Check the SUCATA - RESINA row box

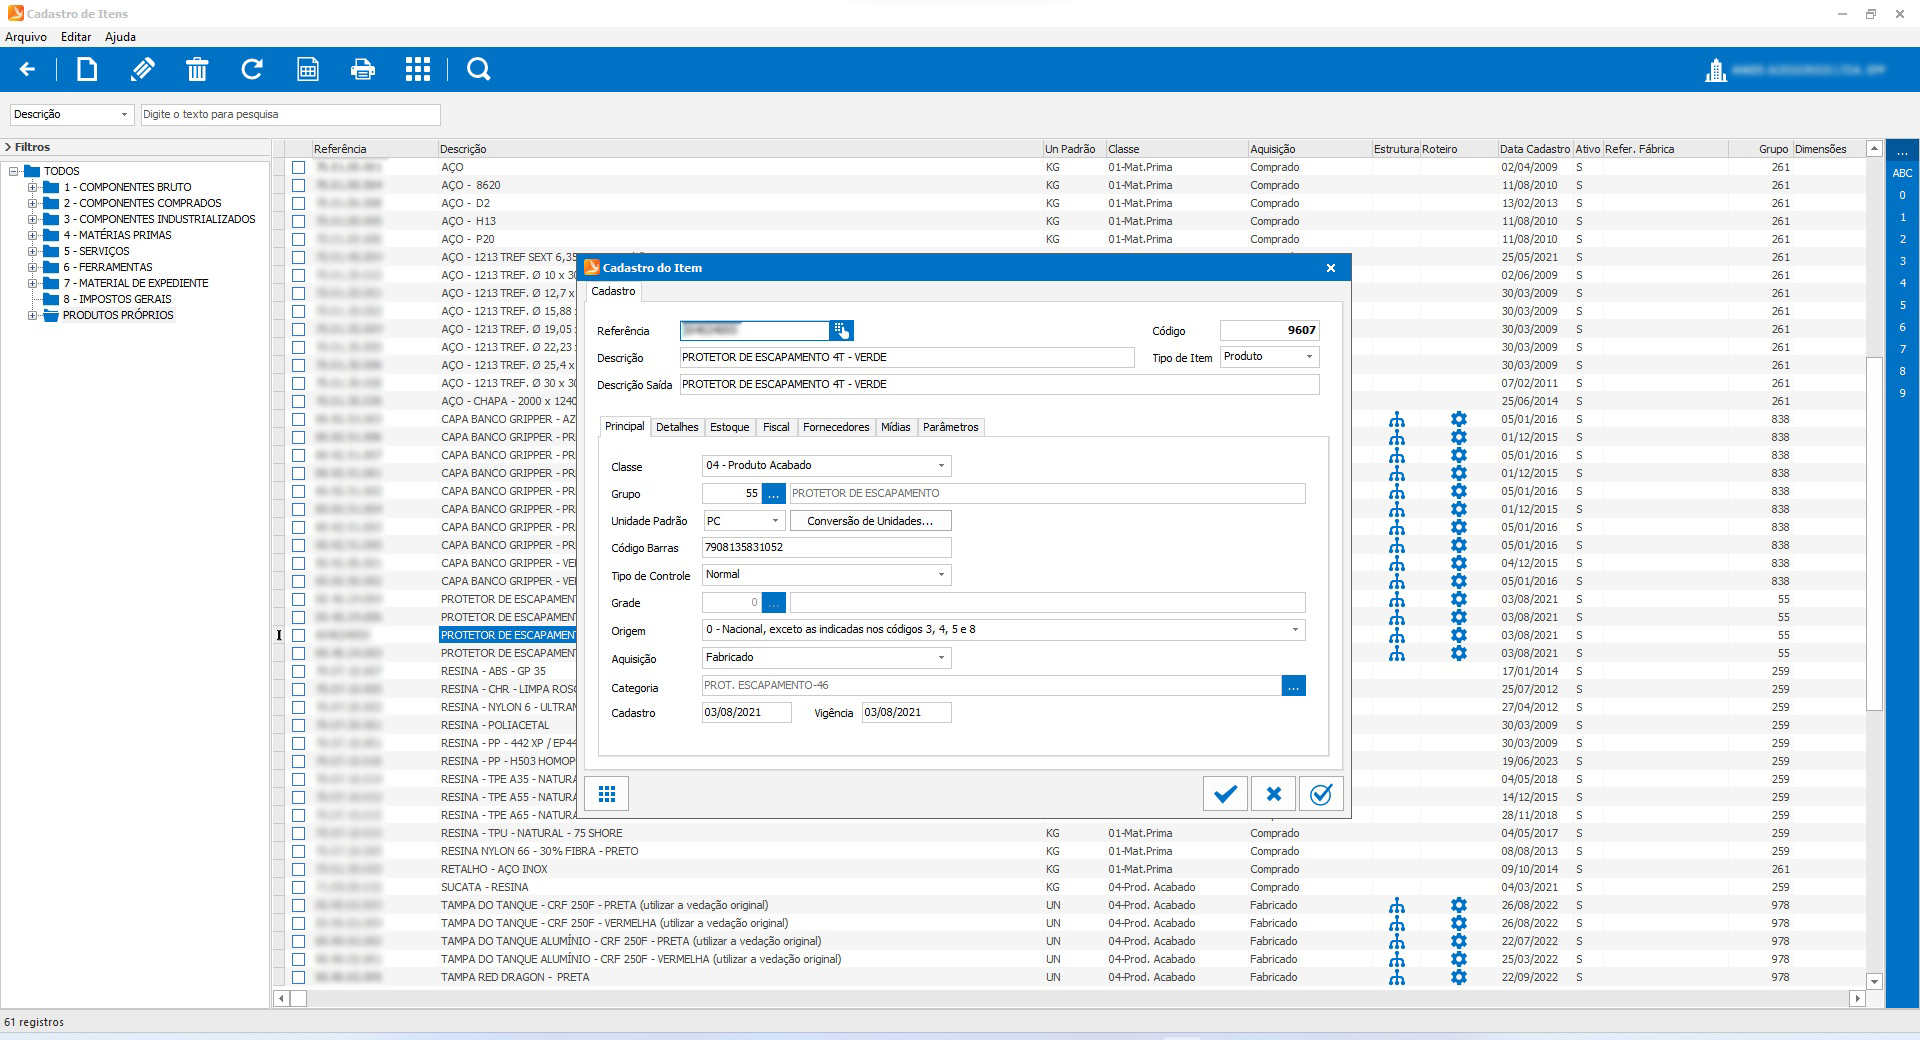(298, 887)
